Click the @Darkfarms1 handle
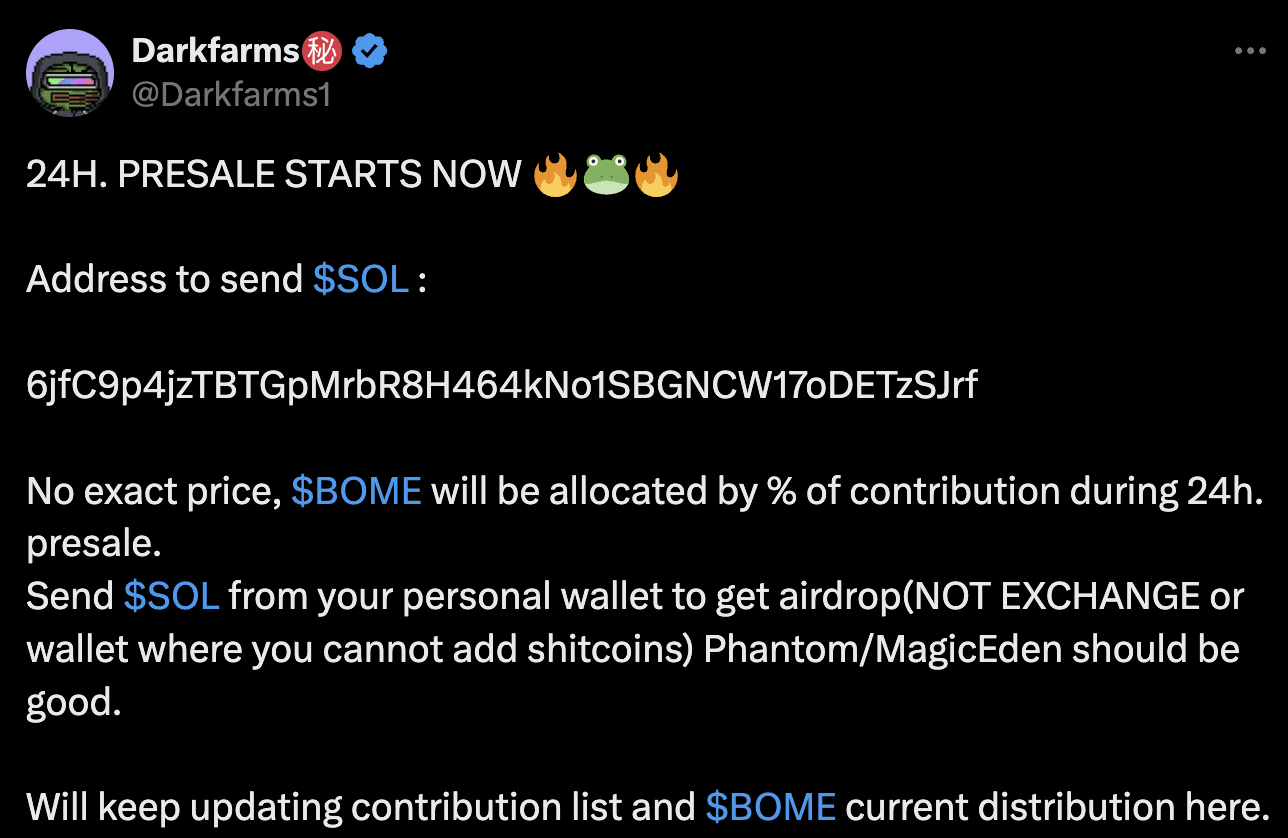 (x=232, y=95)
